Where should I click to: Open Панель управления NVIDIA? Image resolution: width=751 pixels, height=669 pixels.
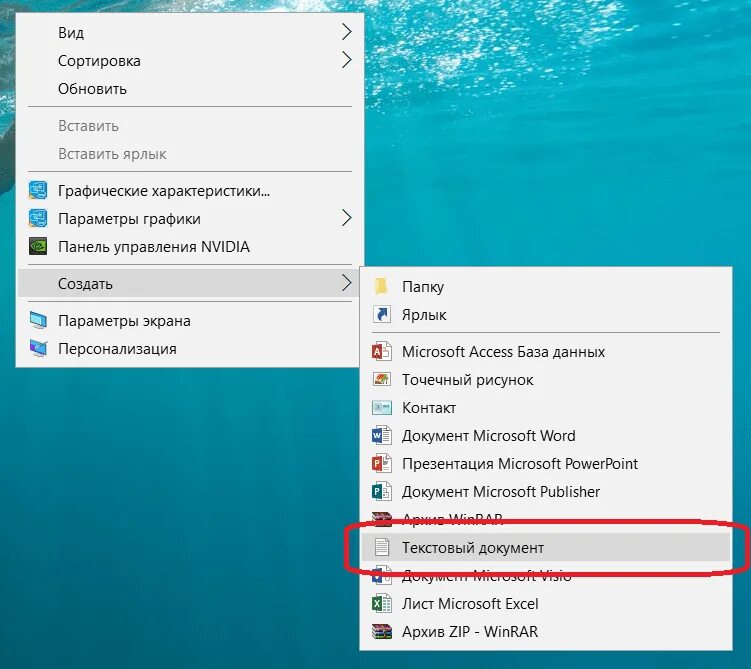[x=190, y=246]
